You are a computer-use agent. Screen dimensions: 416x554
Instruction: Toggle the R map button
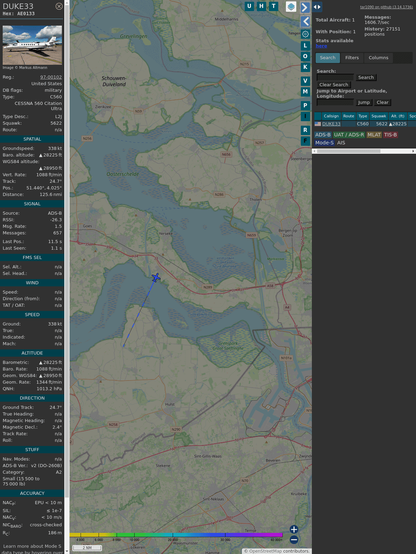pyautogui.click(x=305, y=130)
